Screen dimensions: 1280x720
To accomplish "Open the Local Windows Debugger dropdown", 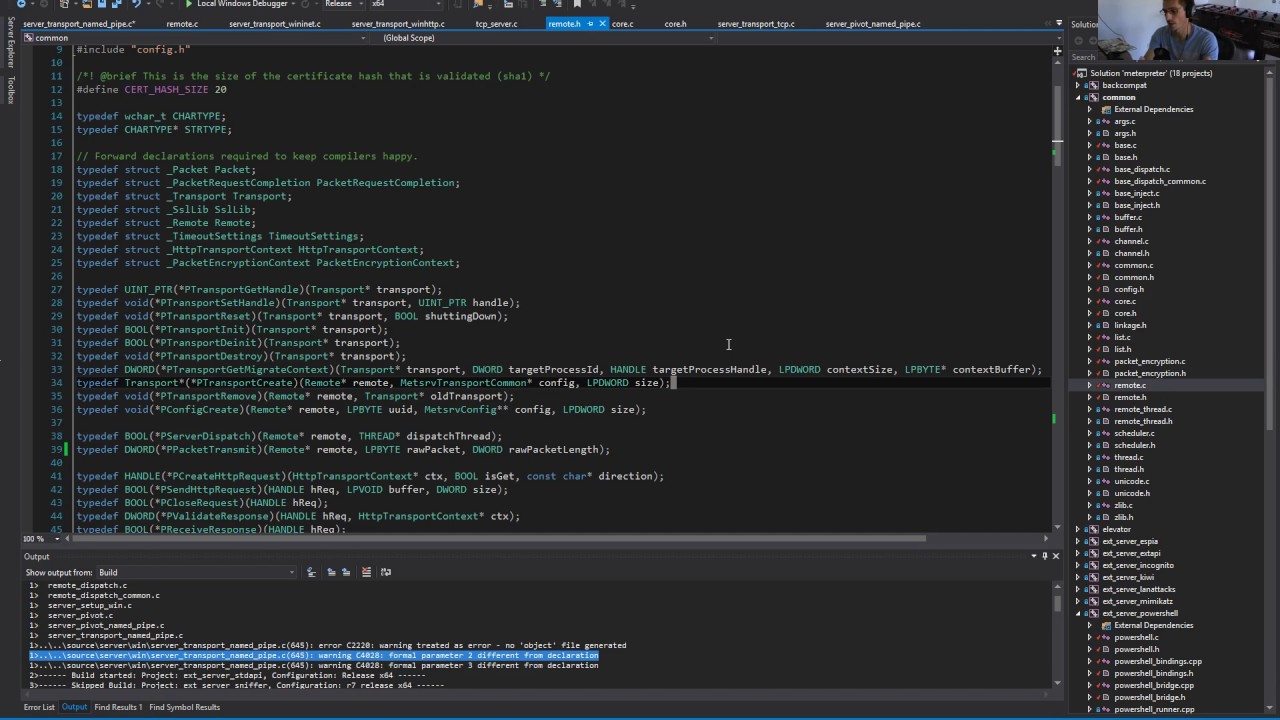I will pos(294,4).
